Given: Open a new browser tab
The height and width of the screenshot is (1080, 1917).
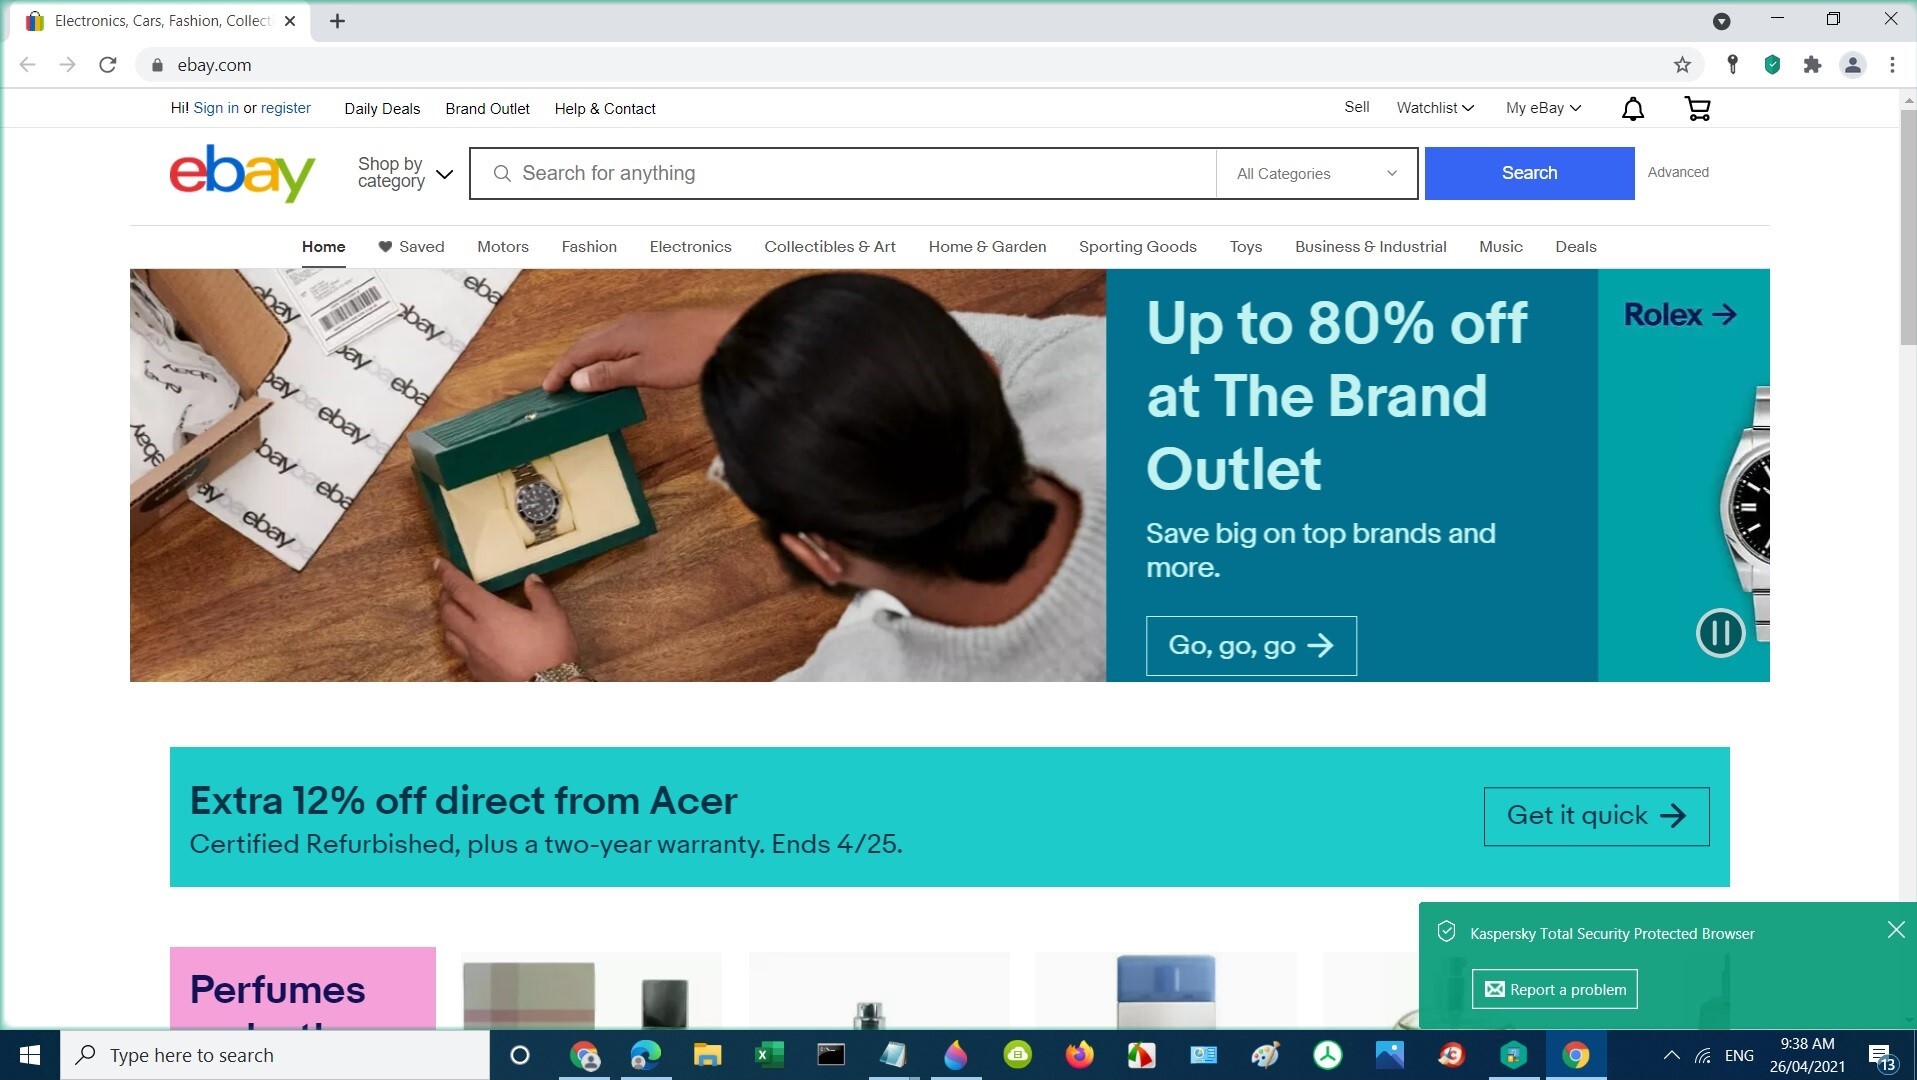Looking at the screenshot, I should (338, 21).
